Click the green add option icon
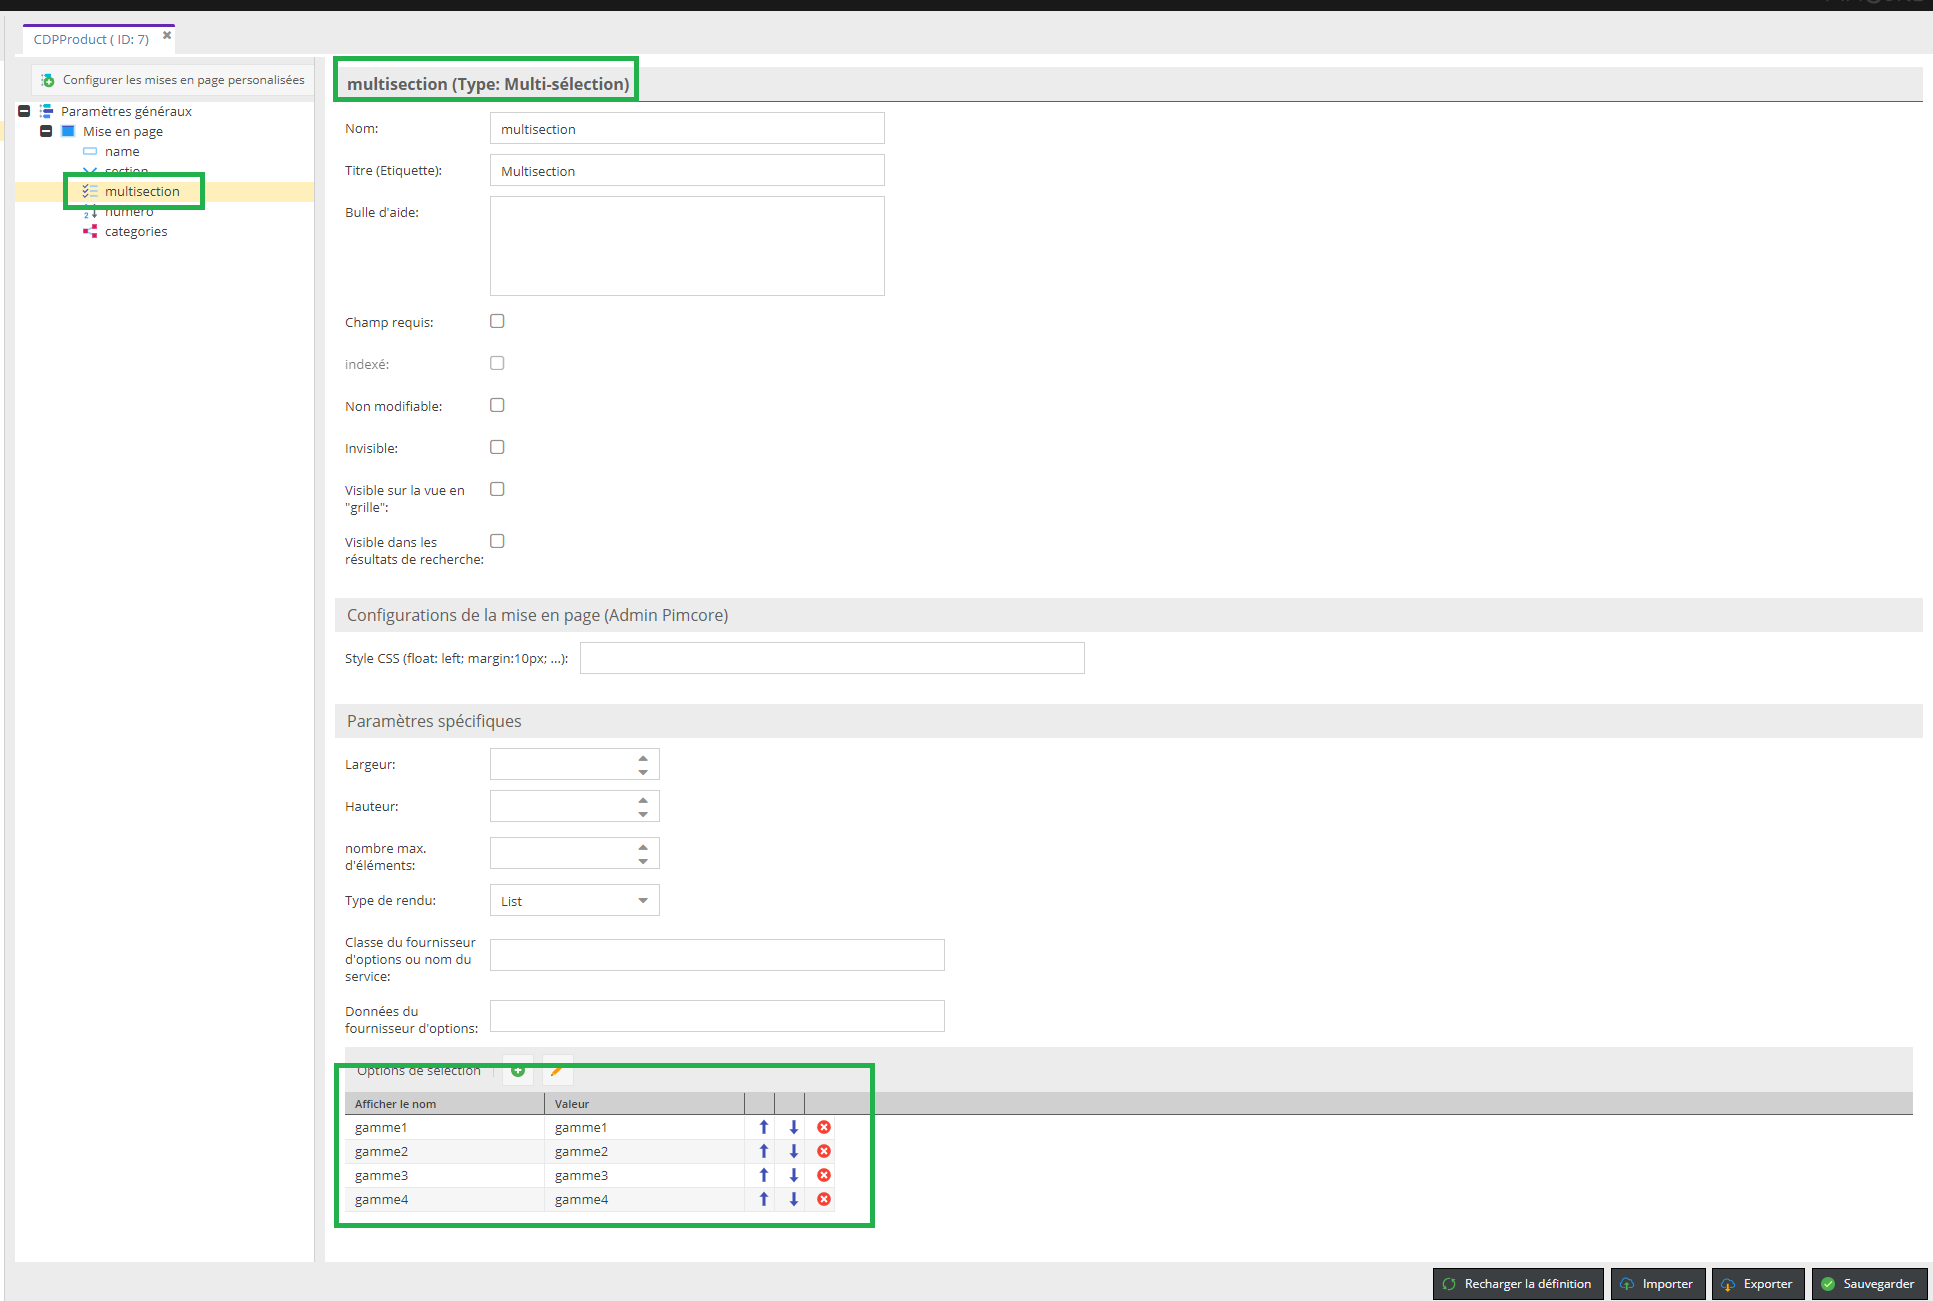Image resolution: width=1933 pixels, height=1301 pixels. [517, 1070]
